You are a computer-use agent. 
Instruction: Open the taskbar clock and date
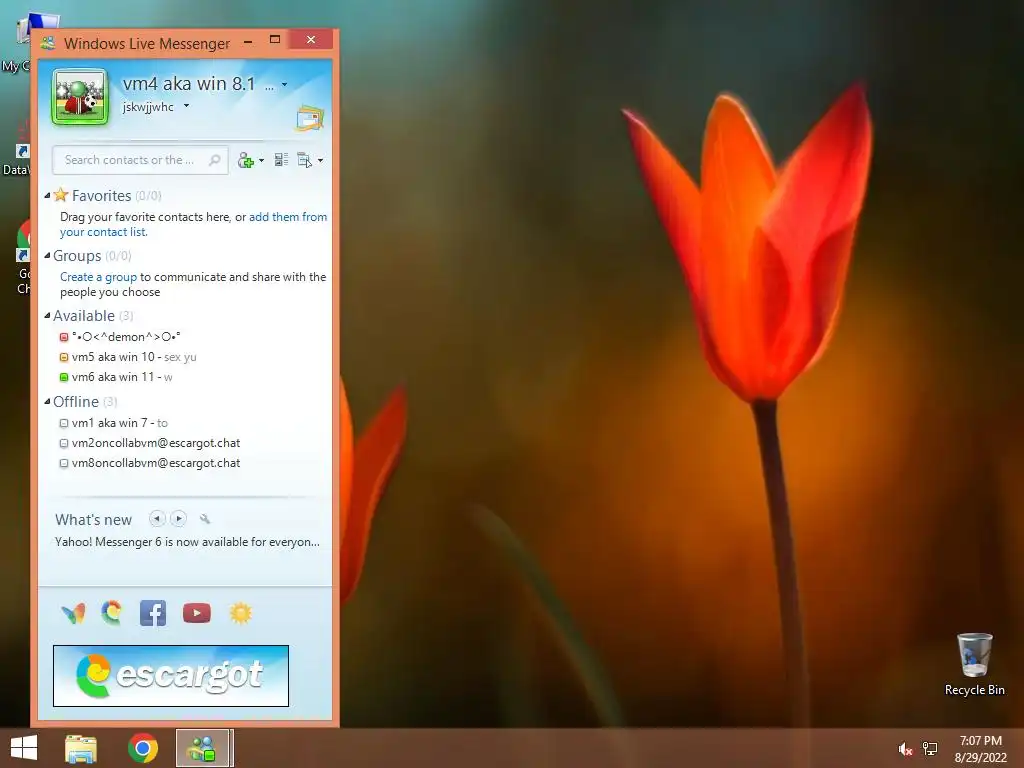(980, 749)
